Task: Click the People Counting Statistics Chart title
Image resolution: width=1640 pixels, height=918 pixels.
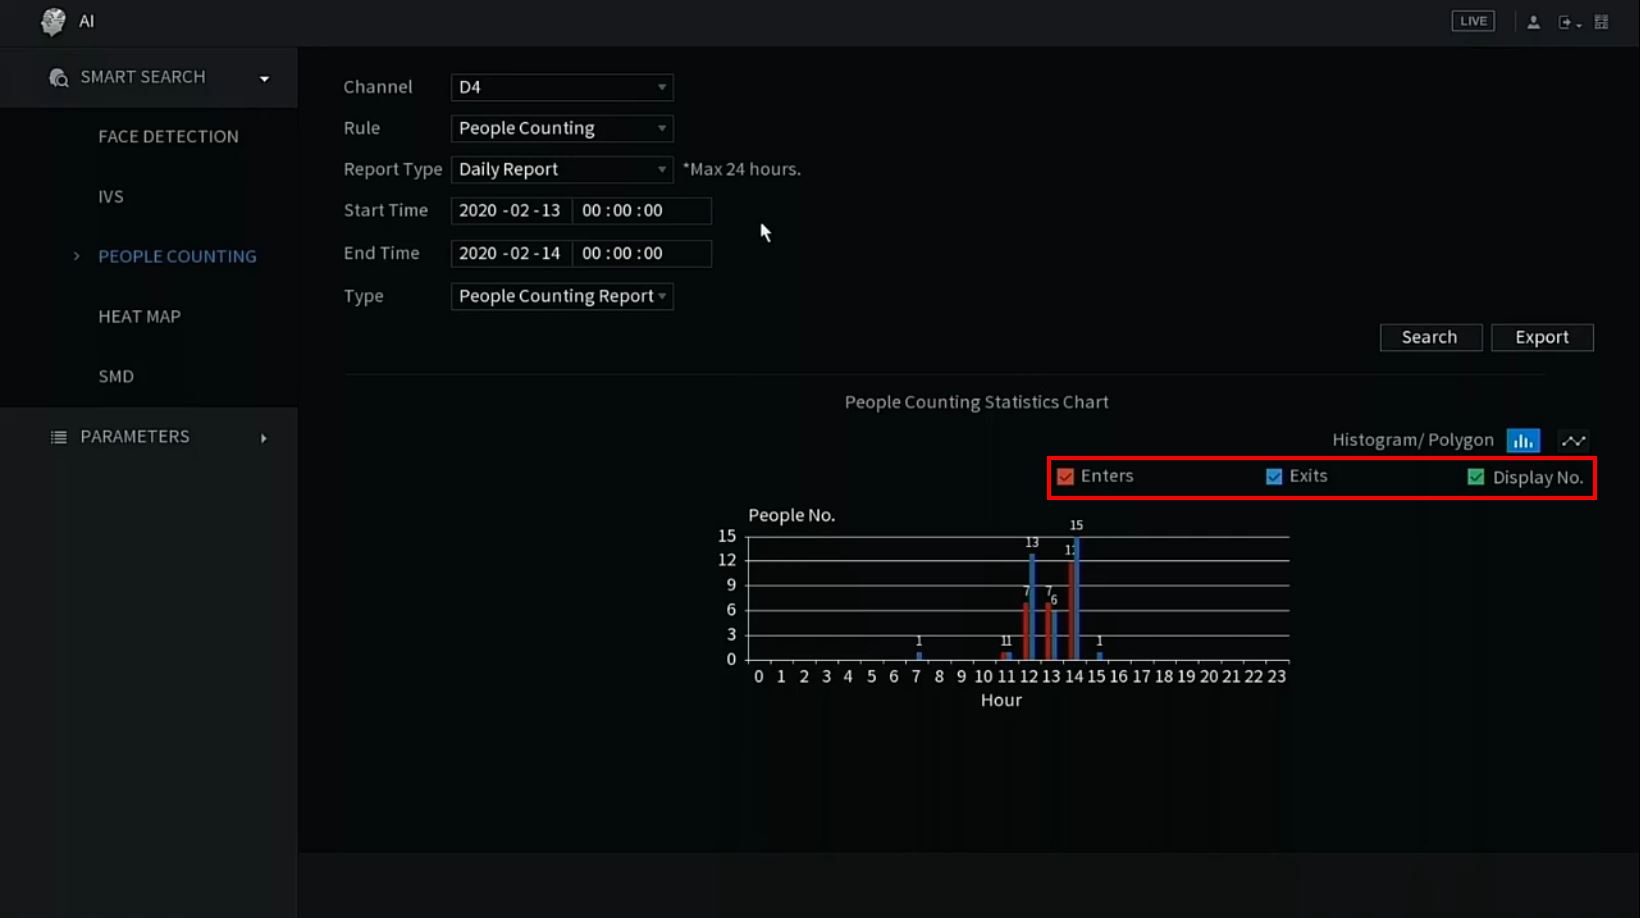Action: 976,402
